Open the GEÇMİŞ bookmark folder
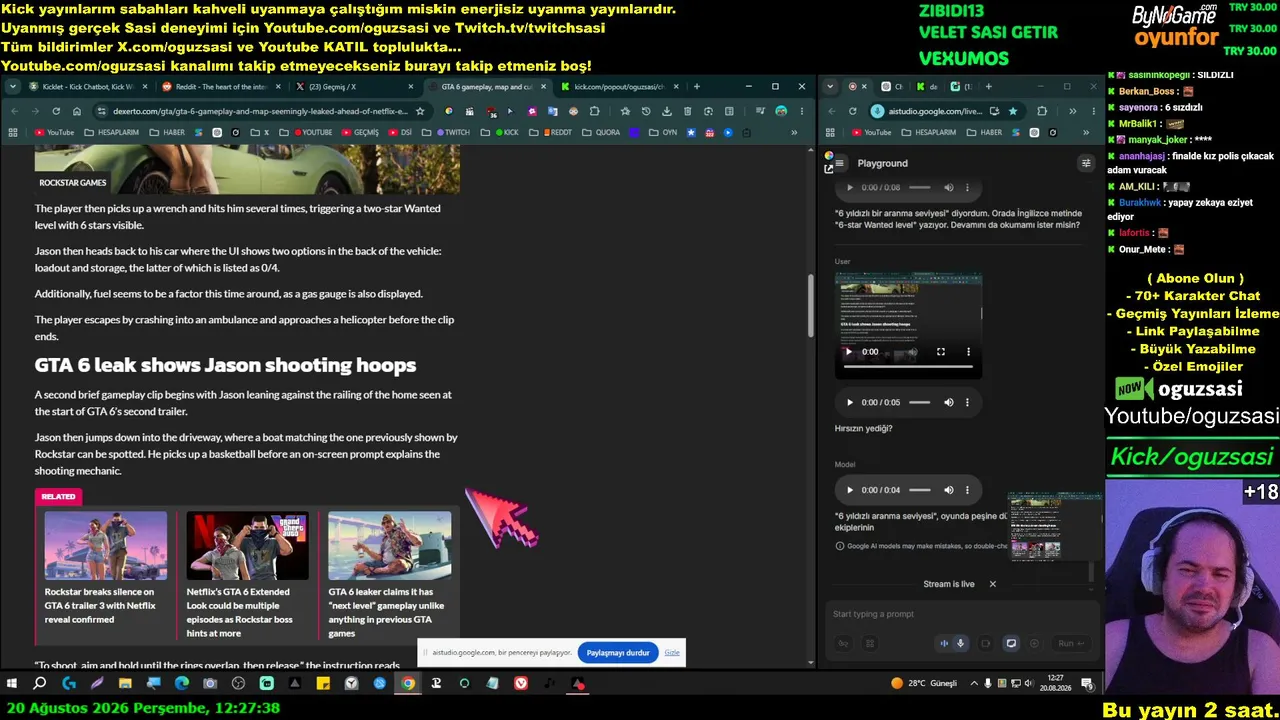 pos(360,132)
